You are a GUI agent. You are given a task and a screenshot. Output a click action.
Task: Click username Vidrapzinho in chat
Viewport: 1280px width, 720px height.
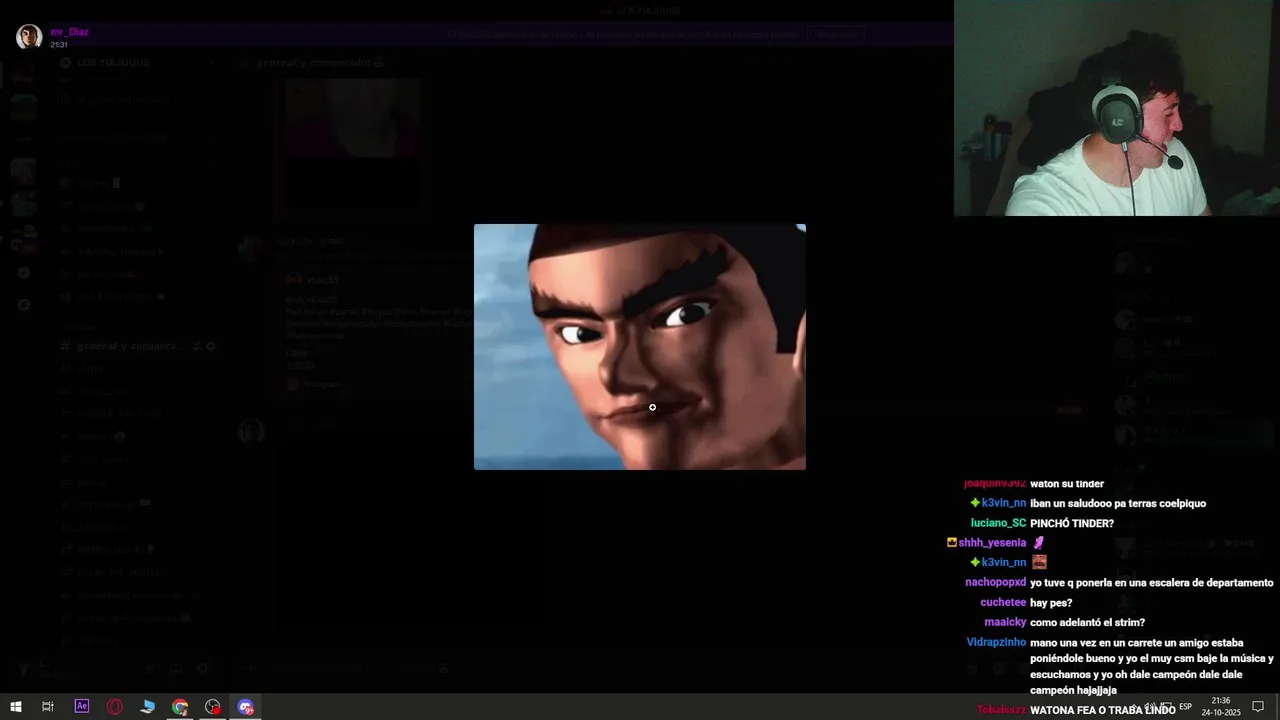[997, 643]
